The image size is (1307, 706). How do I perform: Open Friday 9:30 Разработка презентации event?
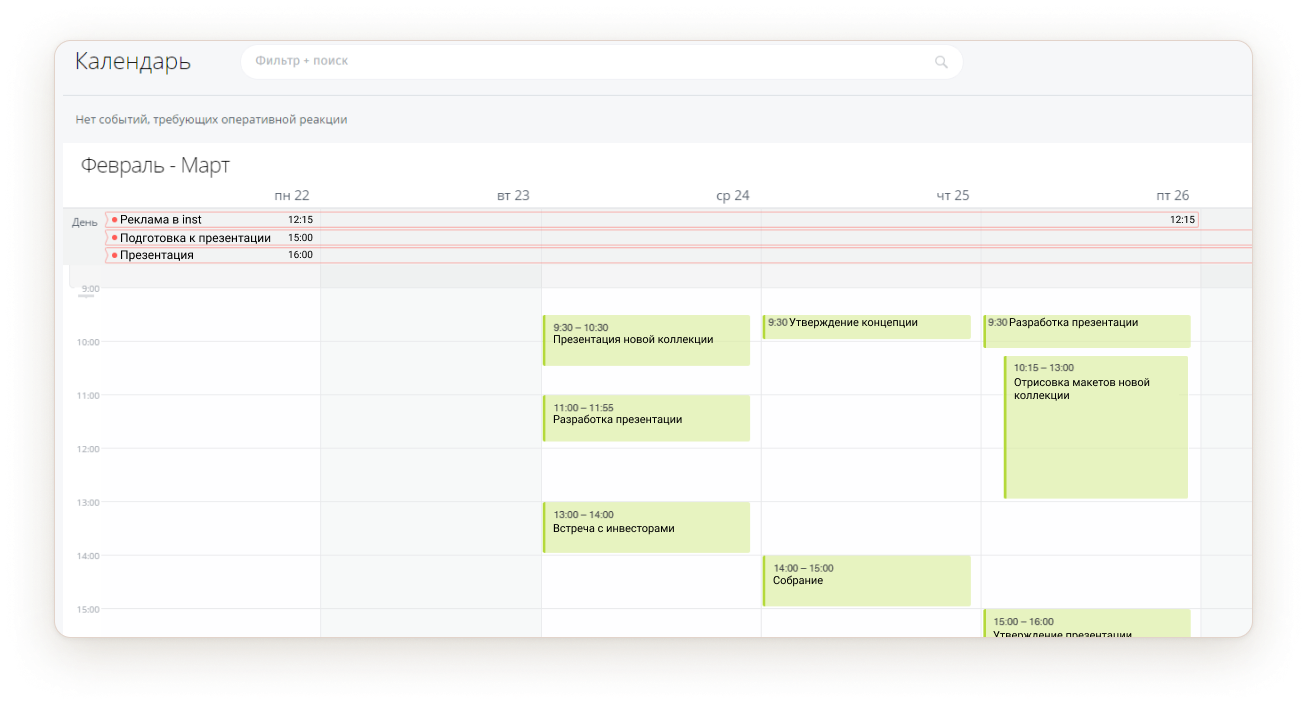point(1087,331)
